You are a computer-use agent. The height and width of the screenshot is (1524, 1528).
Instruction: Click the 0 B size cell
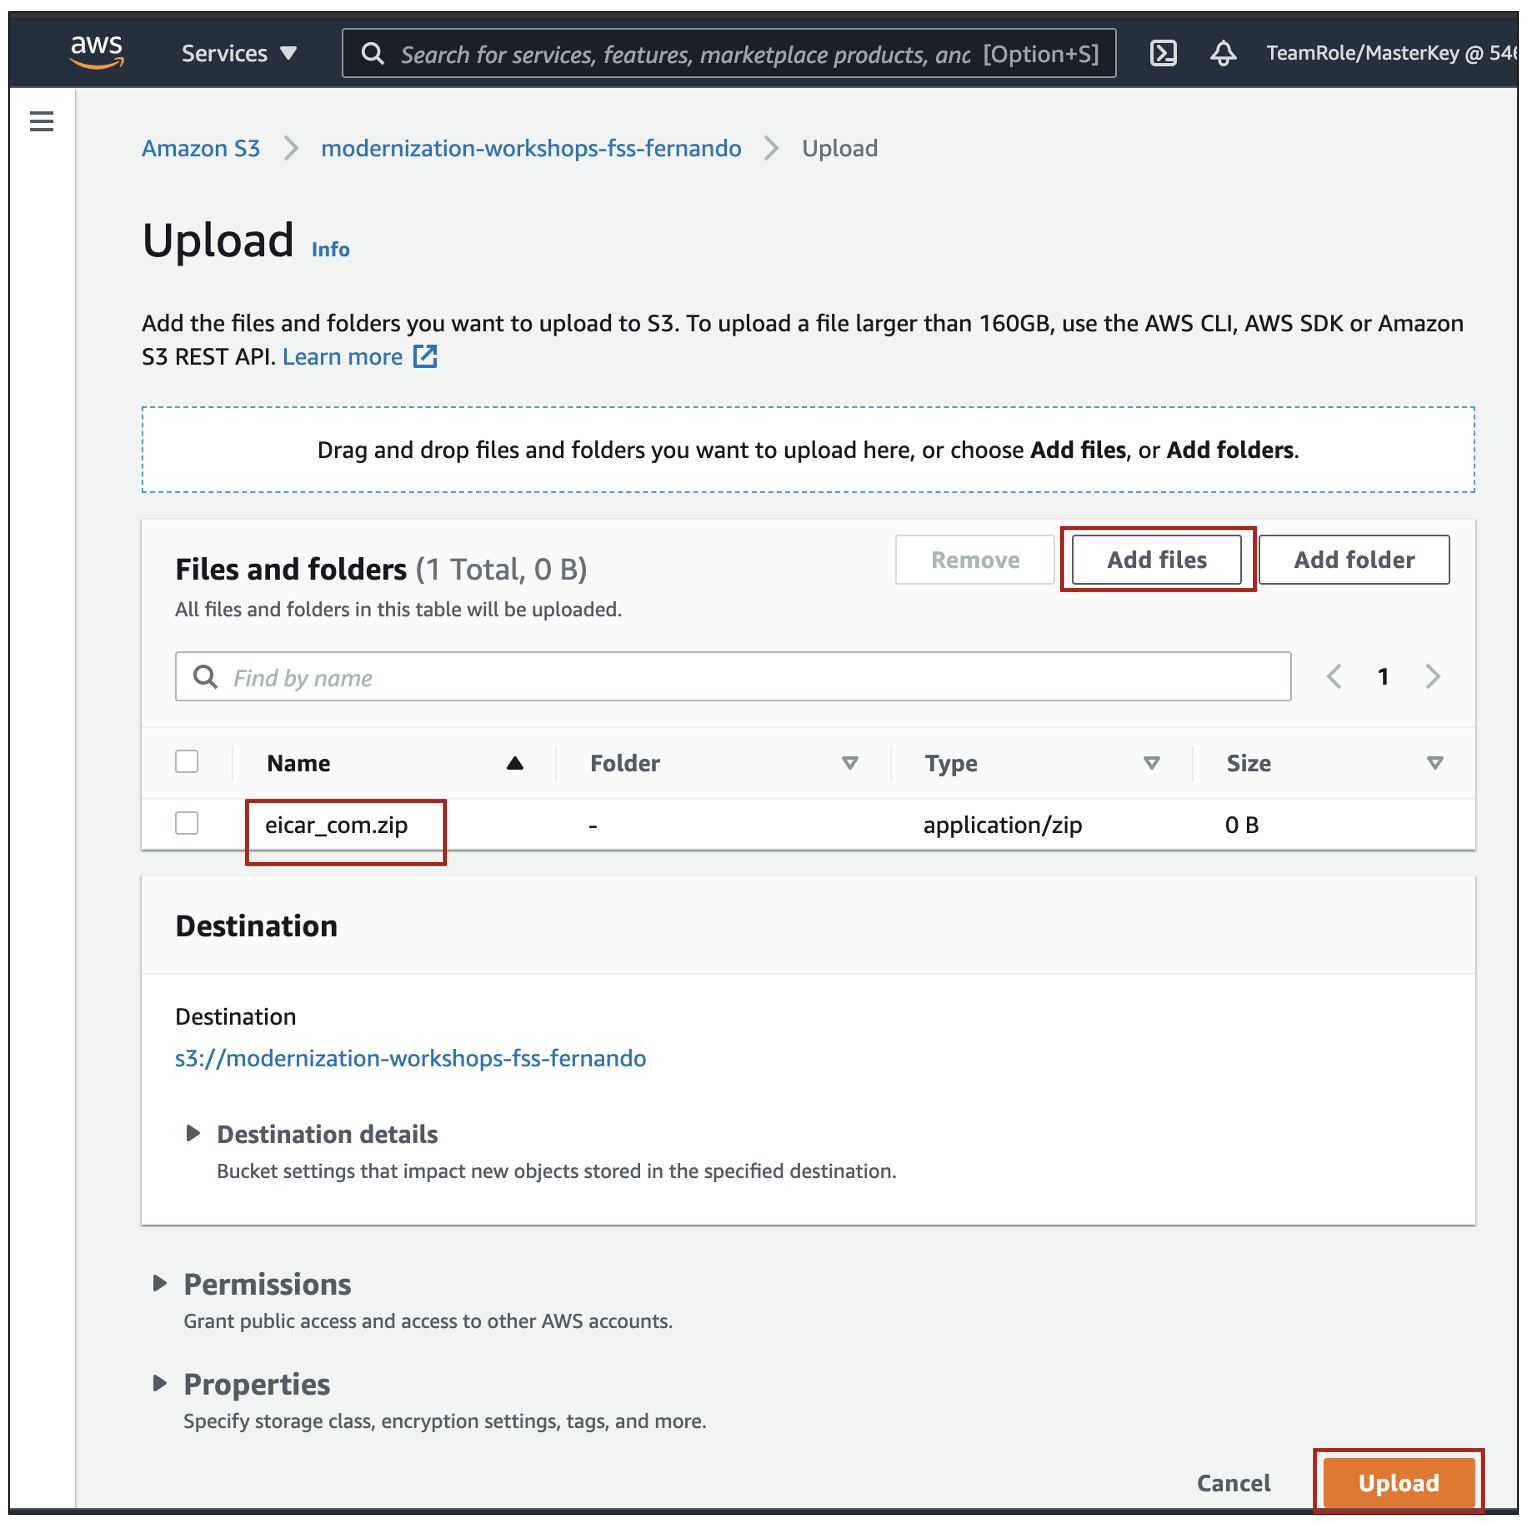coord(1242,825)
